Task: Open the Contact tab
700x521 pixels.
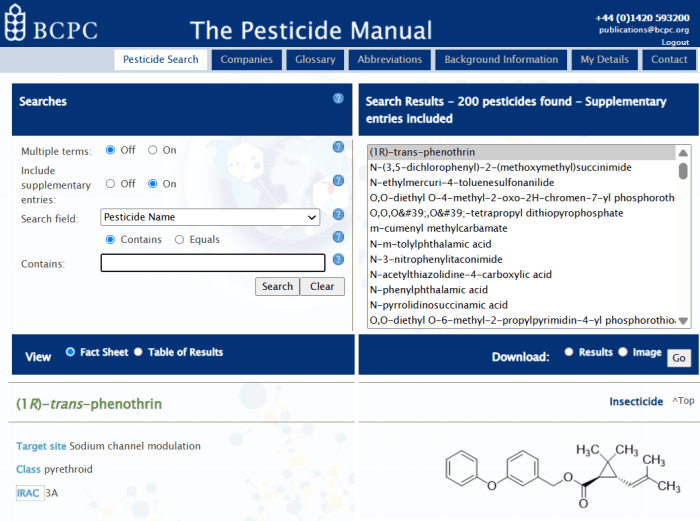Action: pyautogui.click(x=669, y=60)
